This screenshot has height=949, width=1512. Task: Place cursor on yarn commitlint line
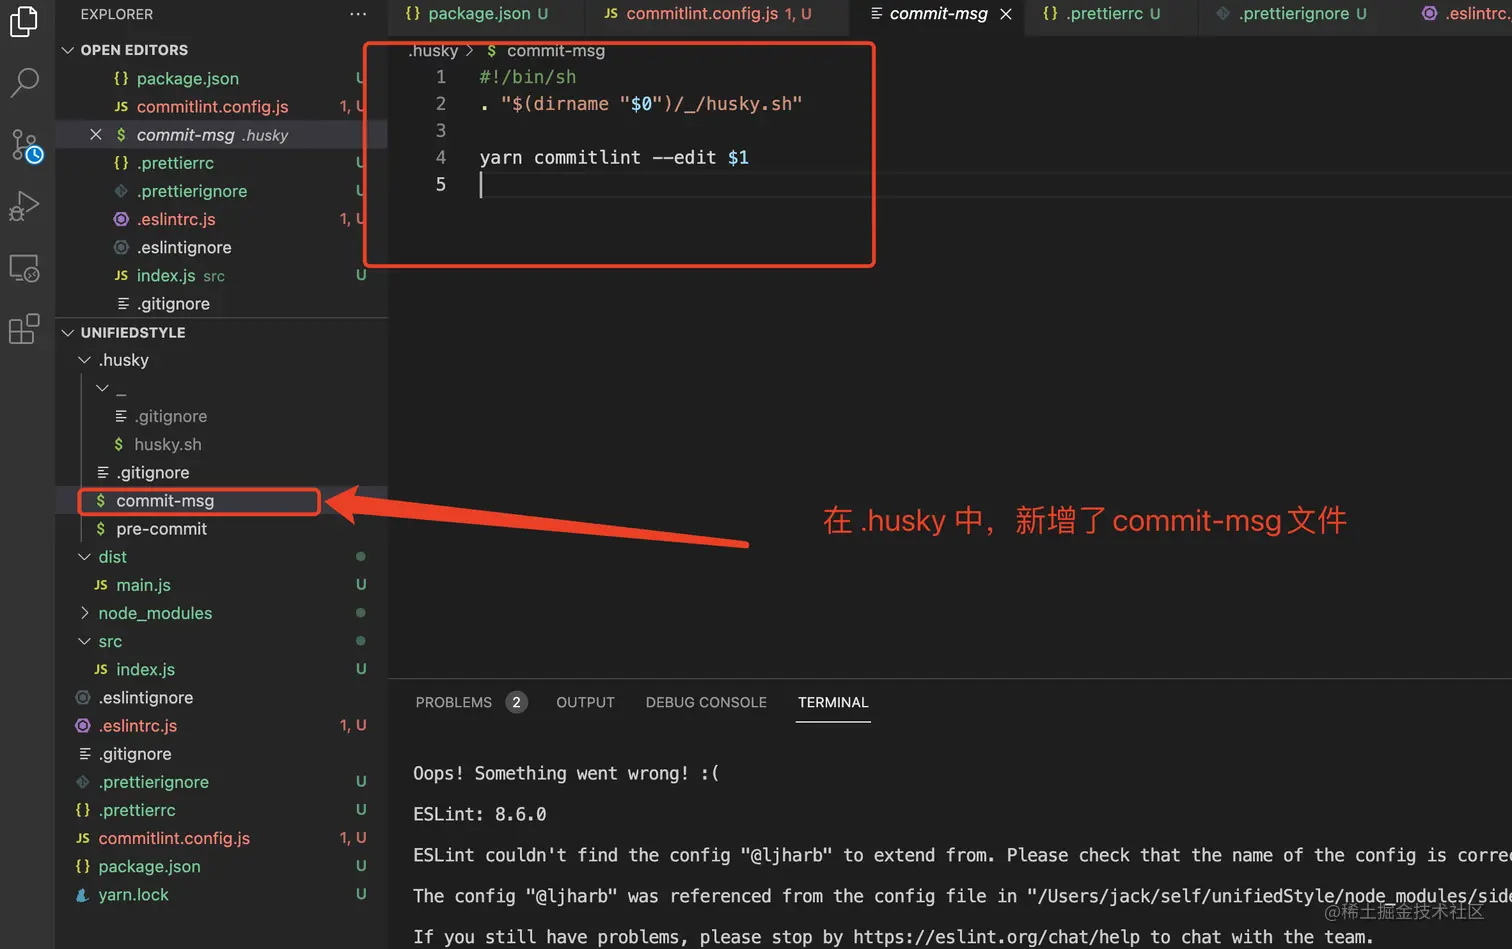(614, 157)
